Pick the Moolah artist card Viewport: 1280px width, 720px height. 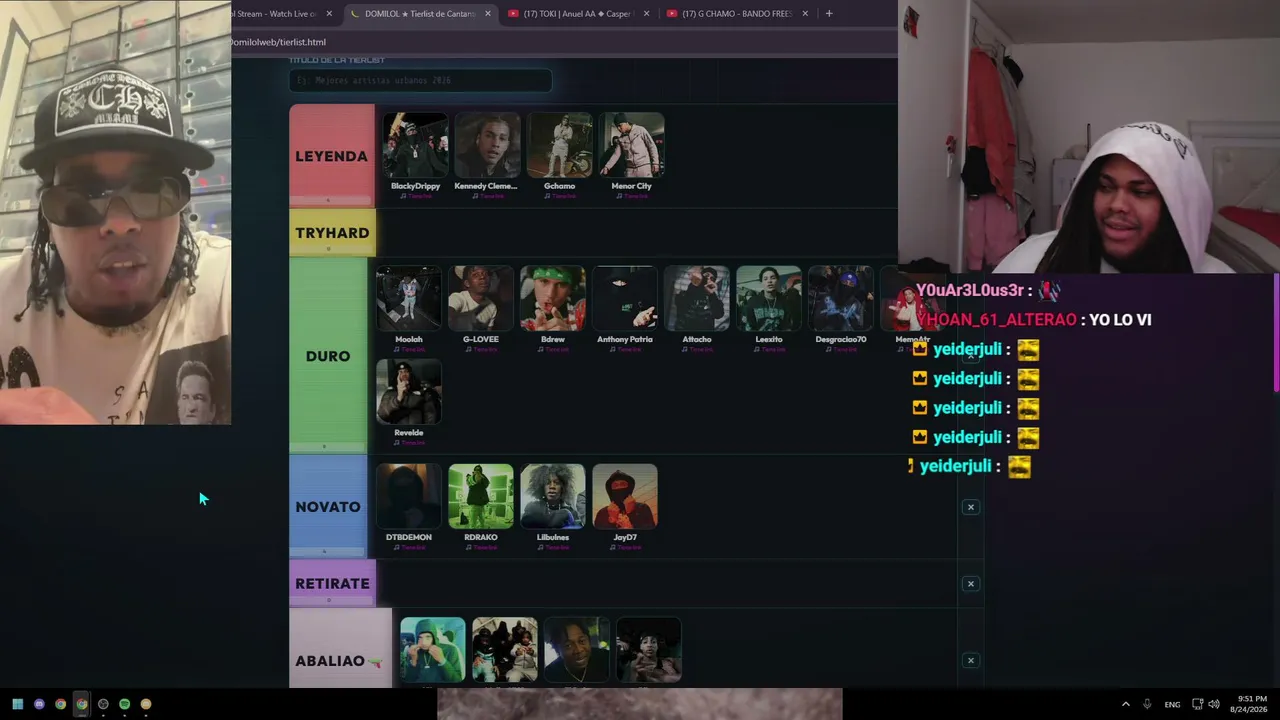408,307
